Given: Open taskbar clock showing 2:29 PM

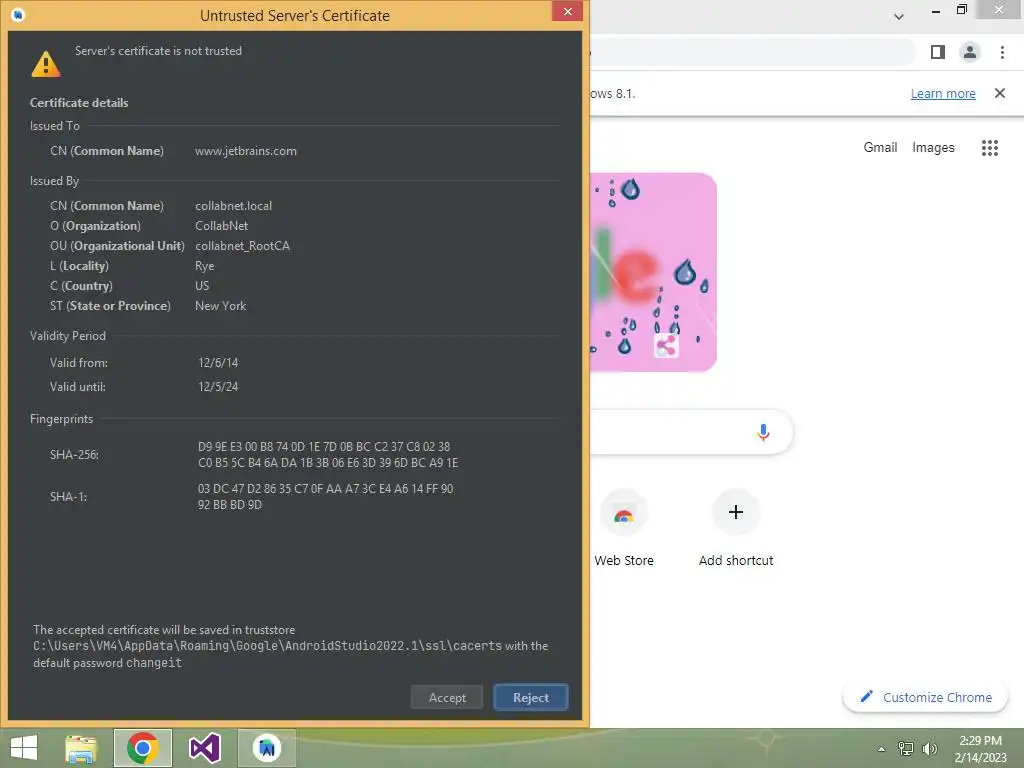Looking at the screenshot, I should [980, 749].
